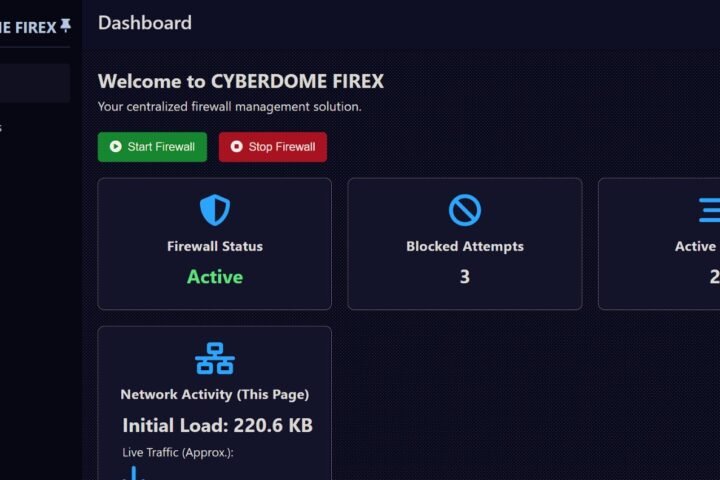Image resolution: width=720 pixels, height=480 pixels.
Task: Click the stop circle icon inside Stop Firewall
Action: (x=236, y=147)
